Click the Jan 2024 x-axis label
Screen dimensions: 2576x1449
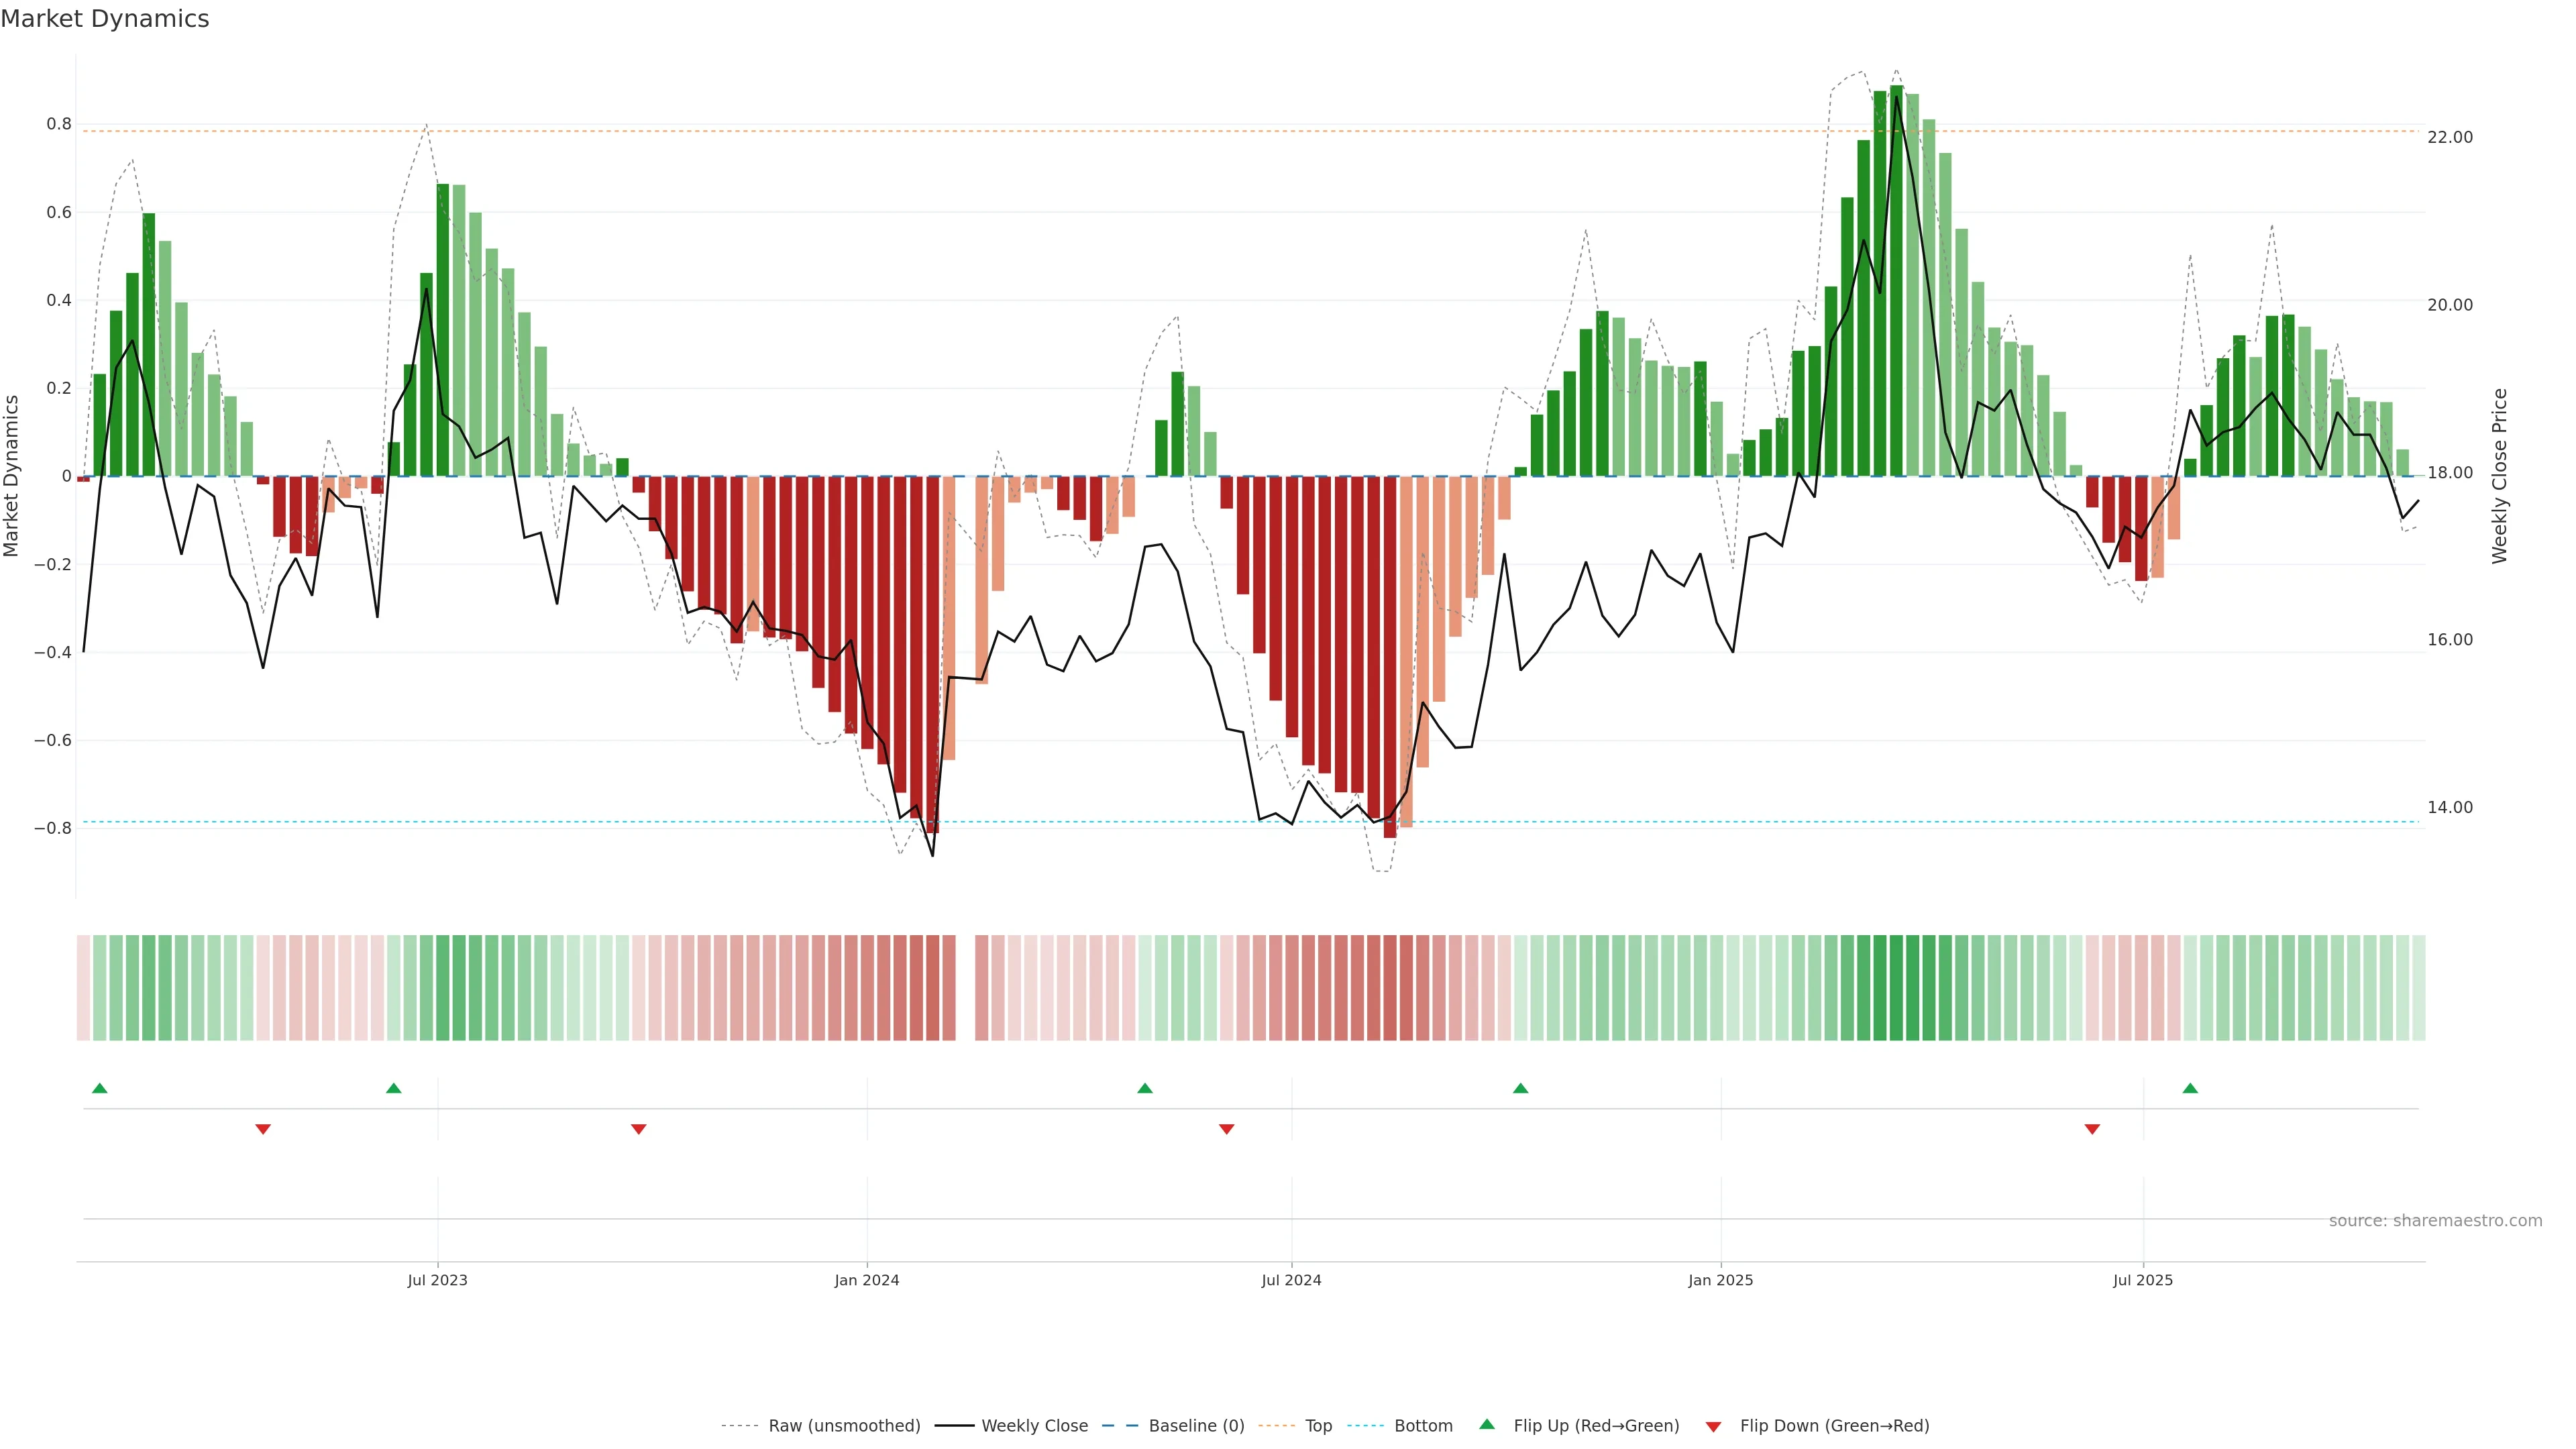[x=867, y=1280]
